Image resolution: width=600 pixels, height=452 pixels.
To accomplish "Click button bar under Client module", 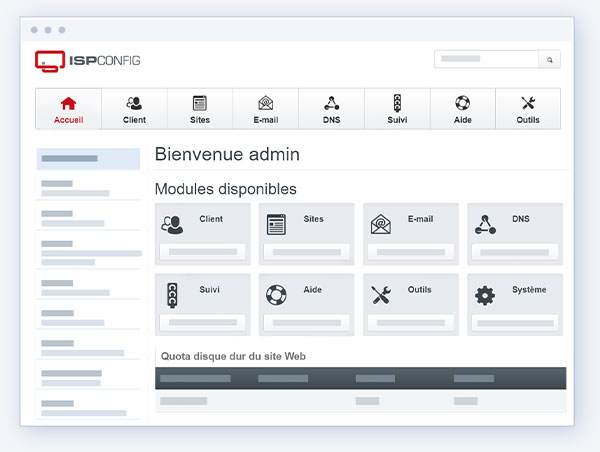I will coord(203,252).
